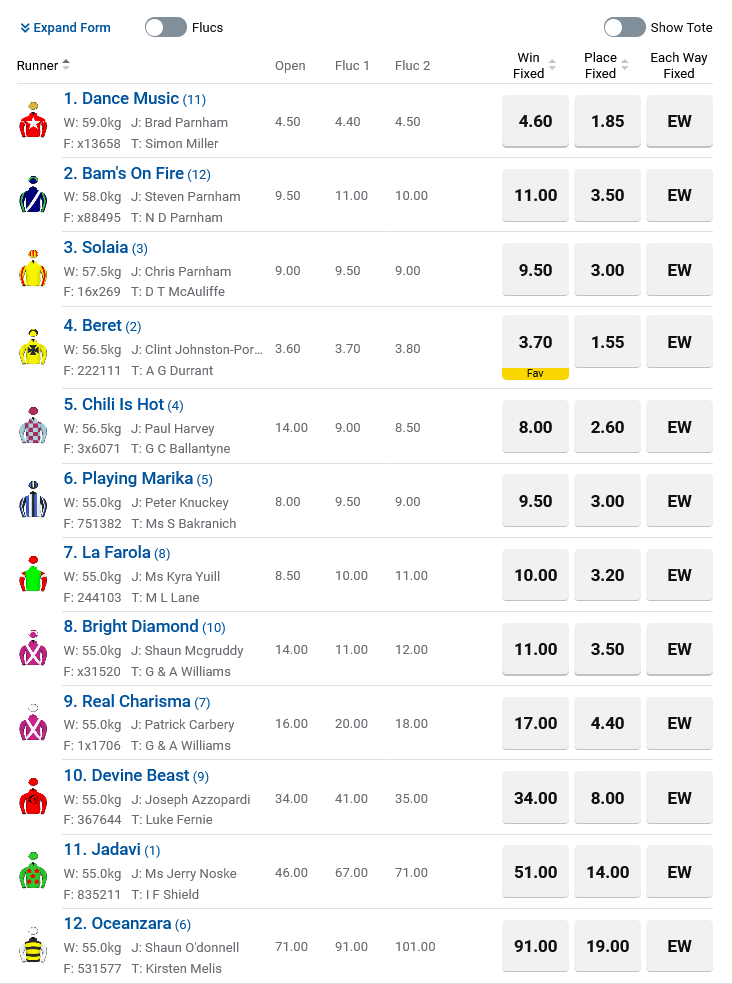Viewport: 732px width, 984px height.
Task: Click Oceanzara's yellow and black silk icon
Action: coord(33,946)
